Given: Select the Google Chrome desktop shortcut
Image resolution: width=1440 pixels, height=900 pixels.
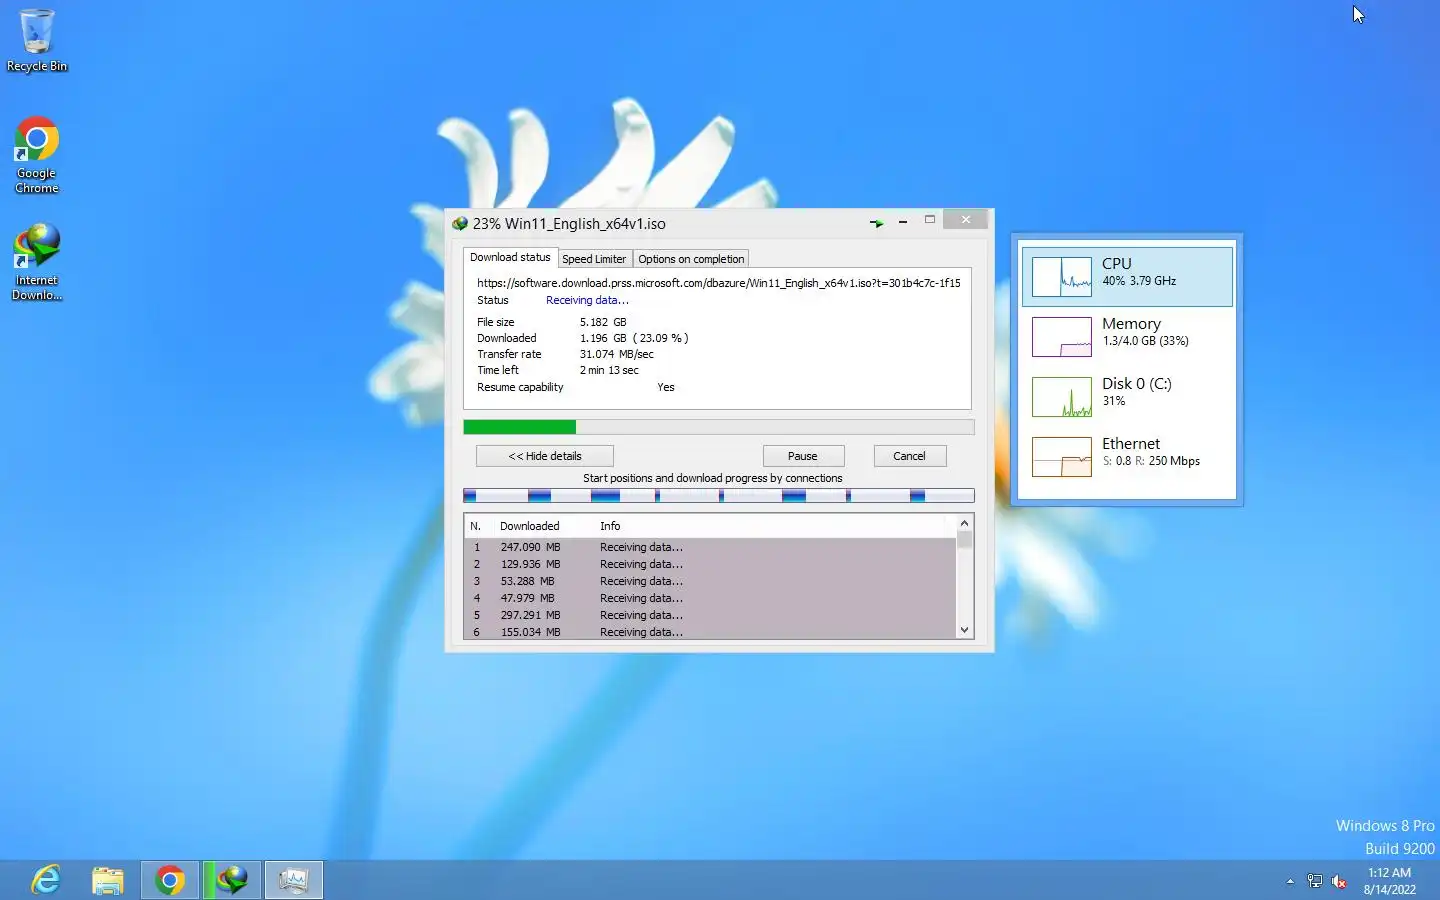Looking at the screenshot, I should [x=37, y=155].
